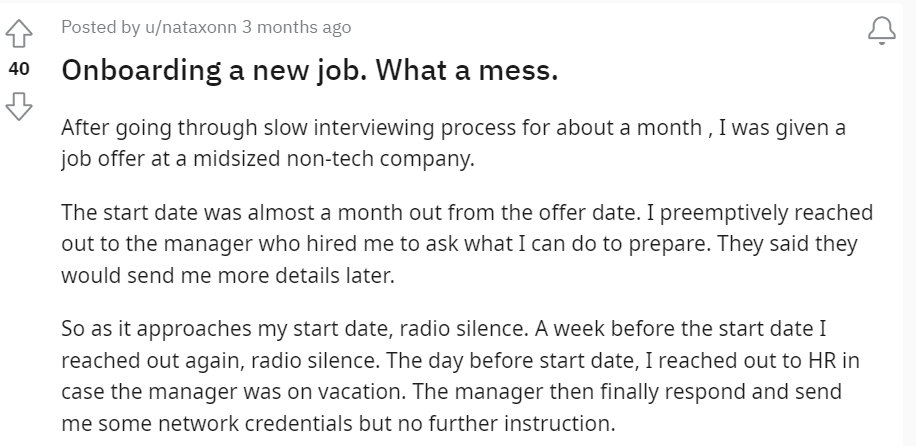This screenshot has width=916, height=446.
Task: Downvote the onboarding post
Action: [20, 105]
